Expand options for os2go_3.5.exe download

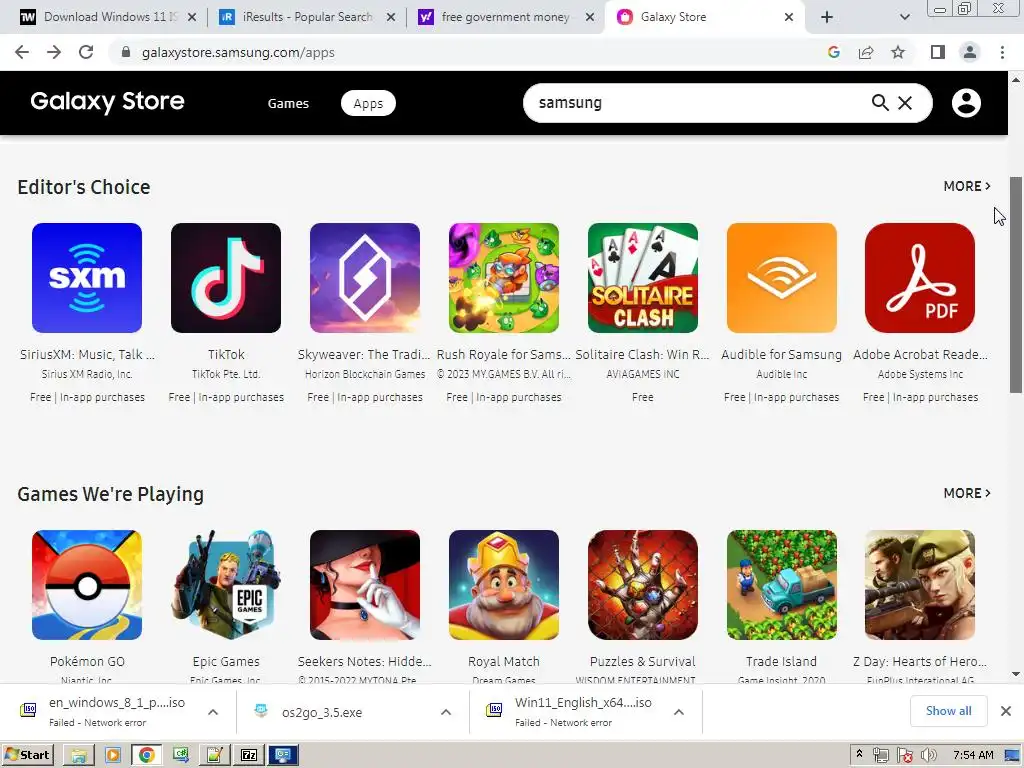(x=446, y=712)
